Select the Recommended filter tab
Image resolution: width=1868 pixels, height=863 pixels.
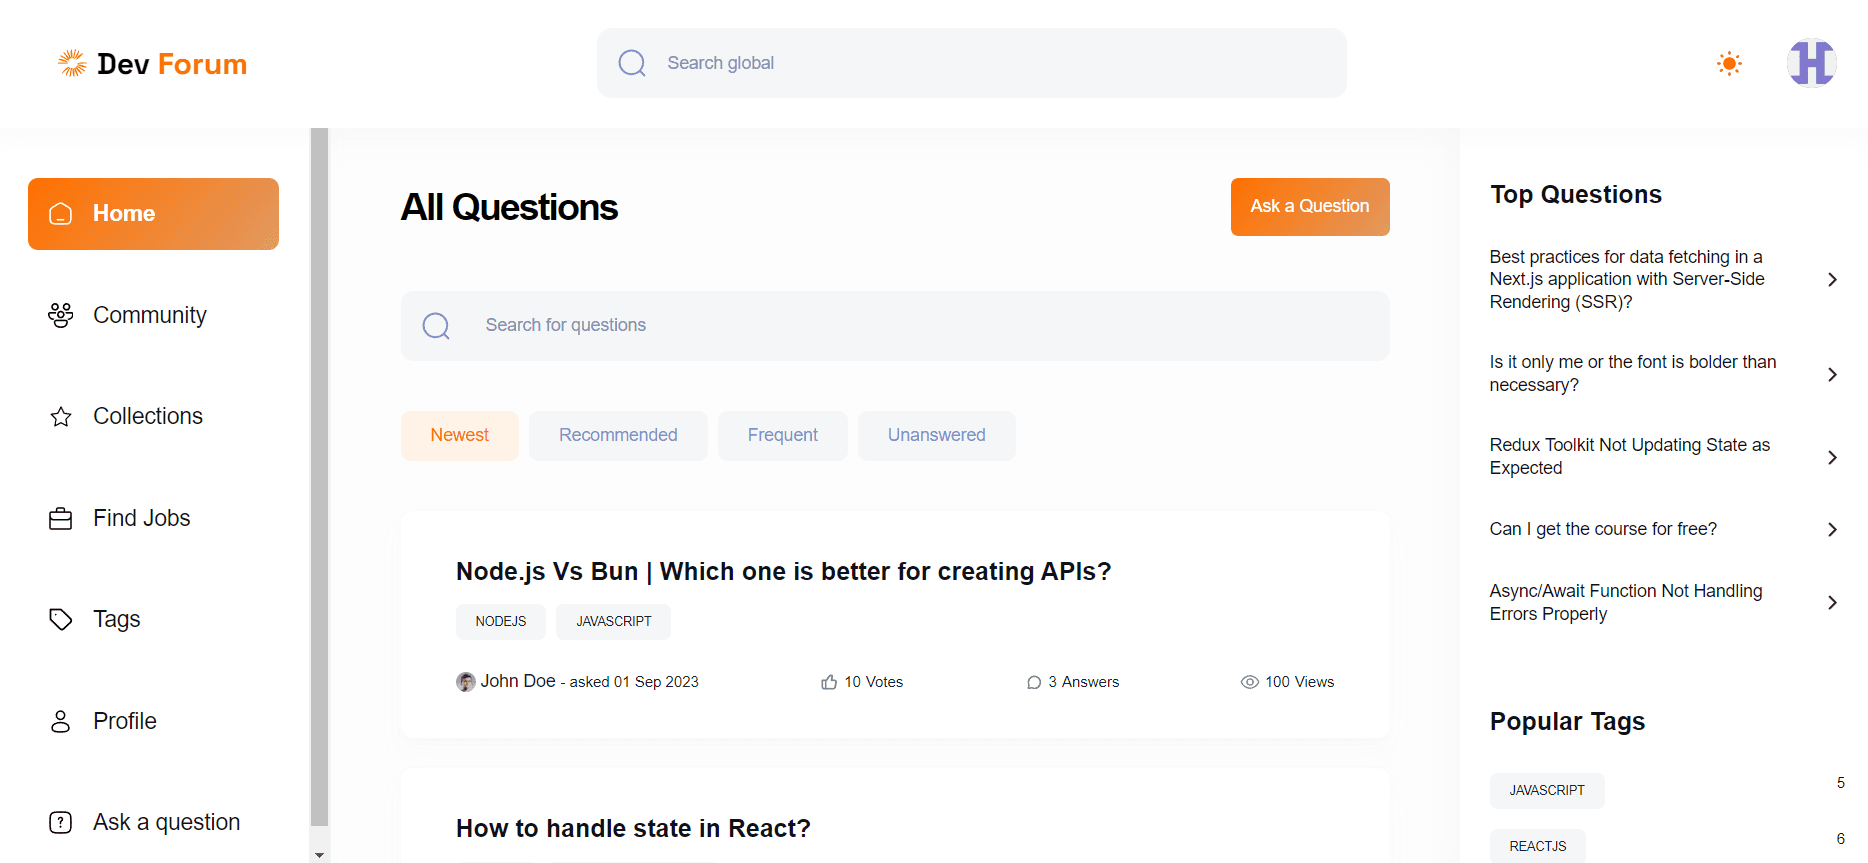pos(618,436)
